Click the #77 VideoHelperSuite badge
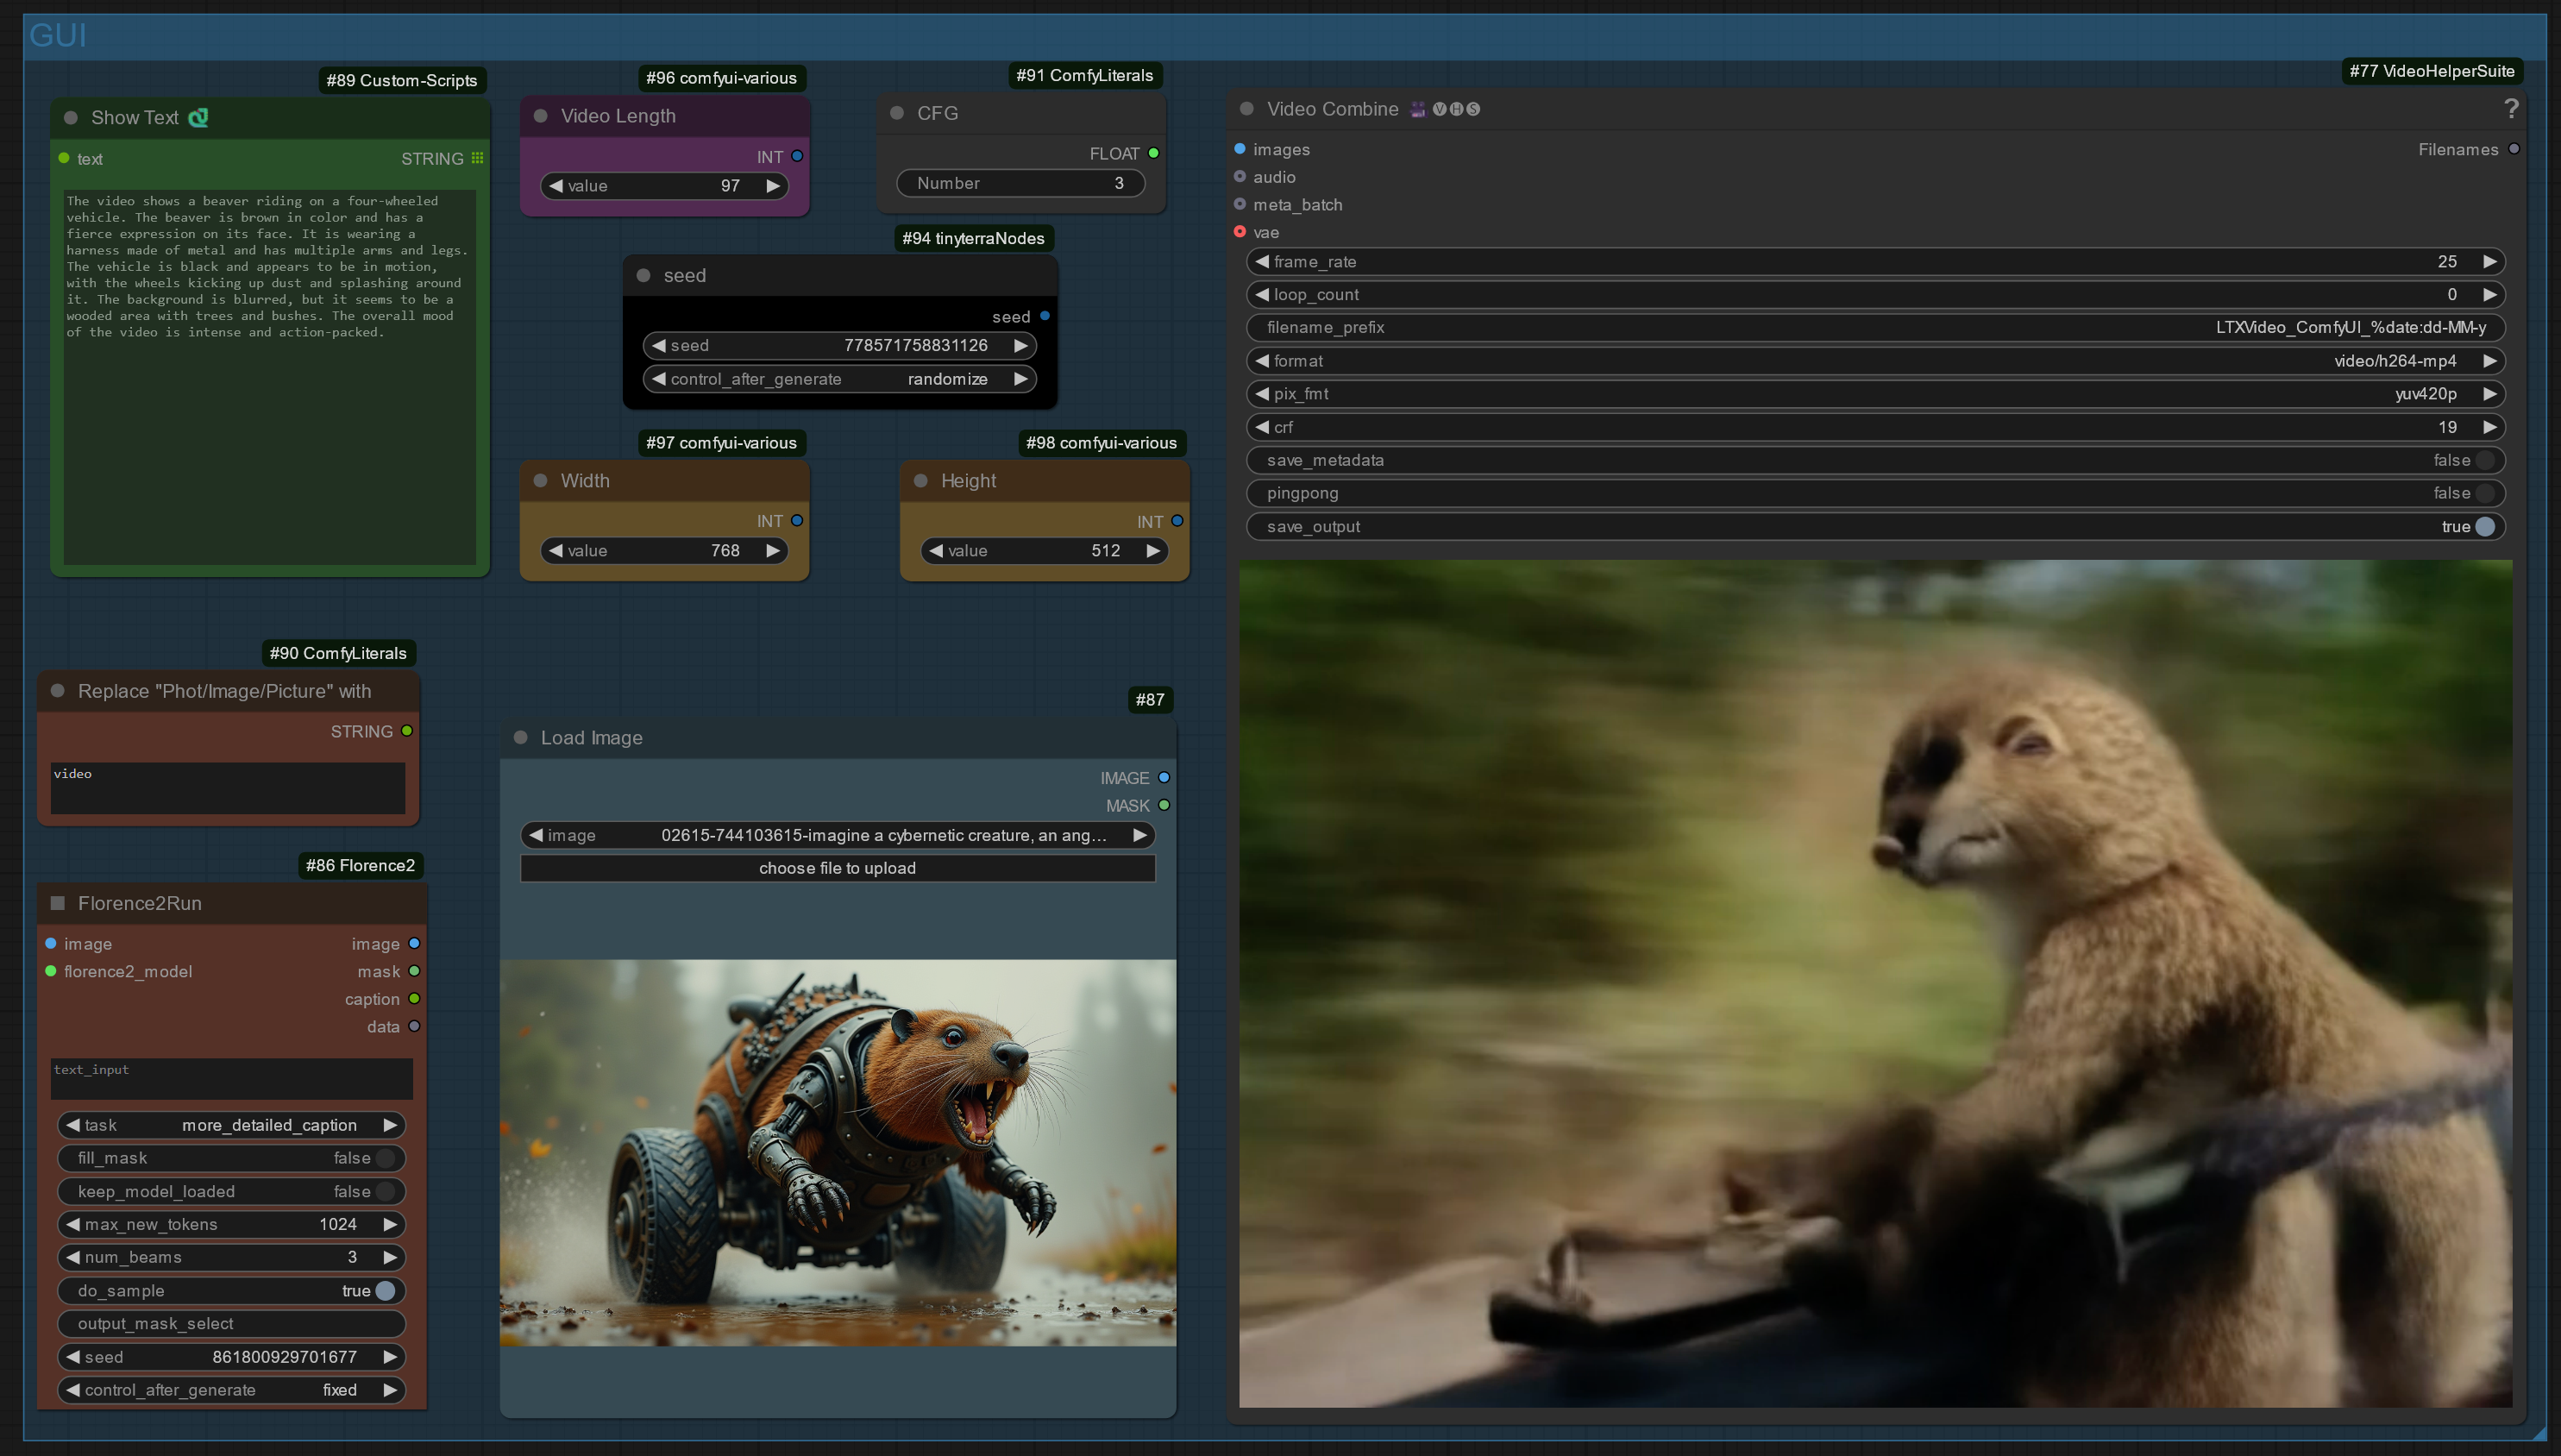 2431,71
